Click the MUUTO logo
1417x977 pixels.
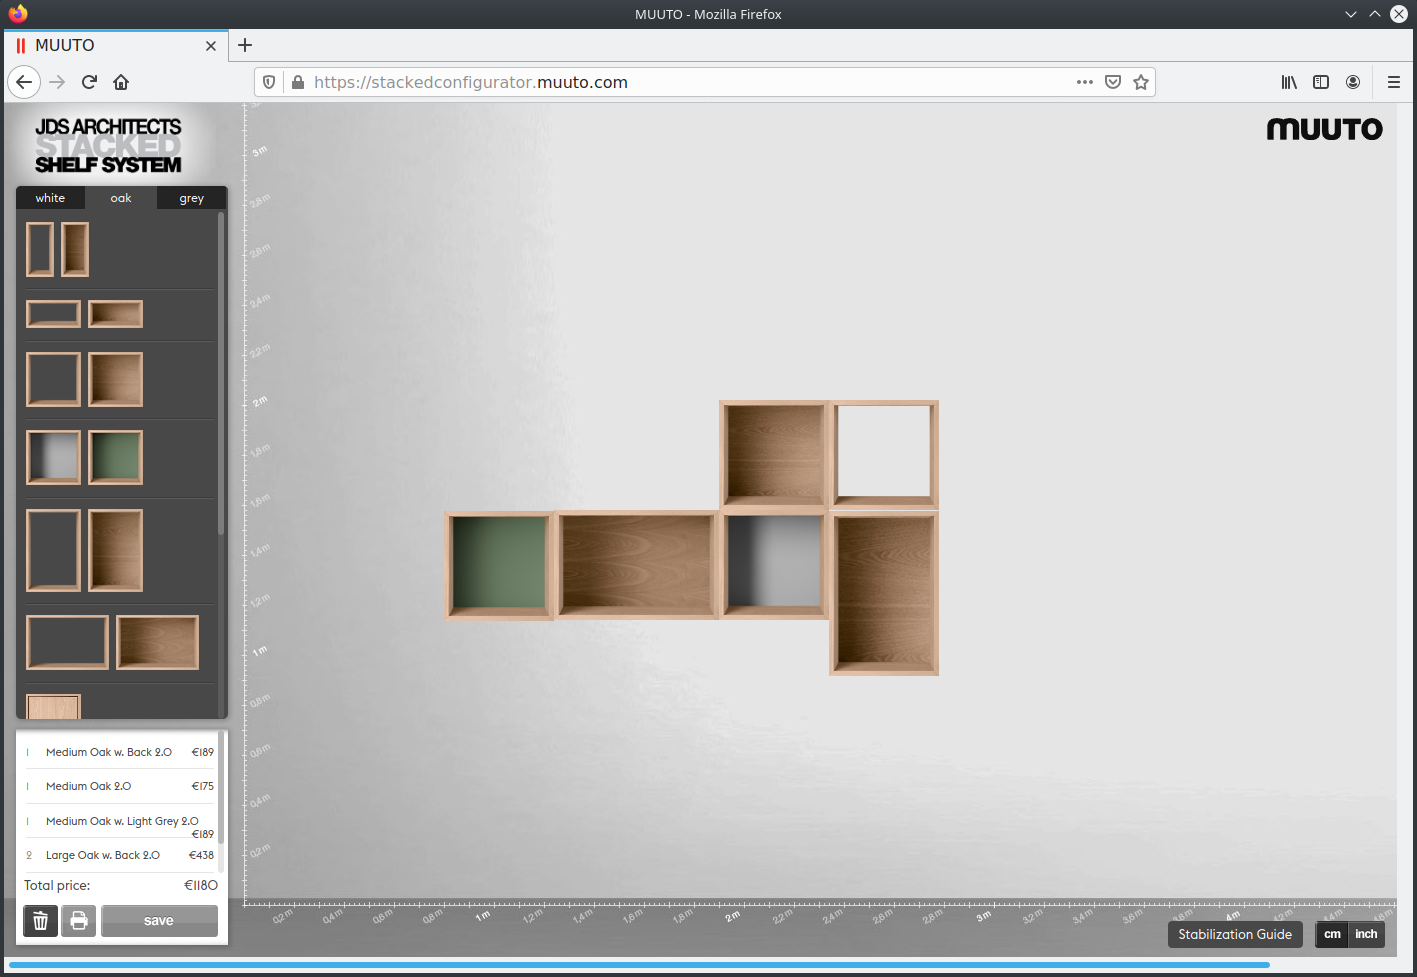[1325, 129]
